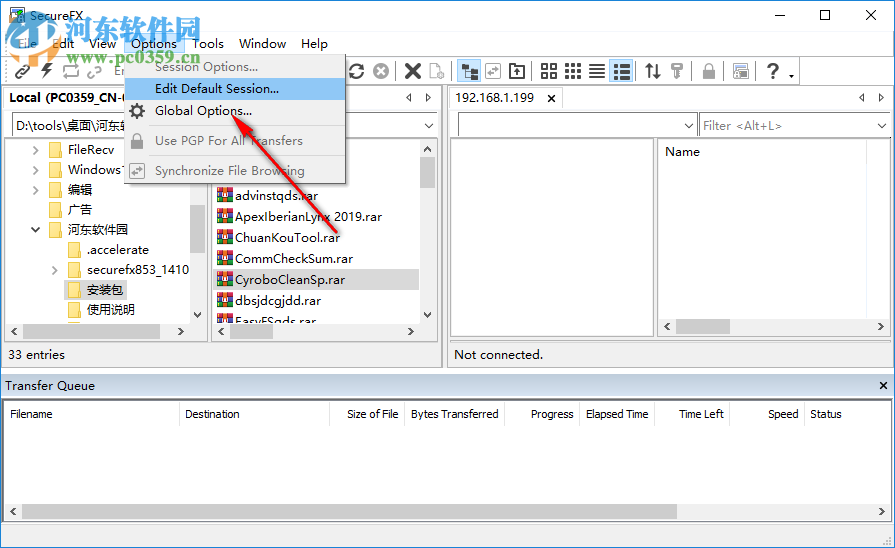Click the Stop circle-X icon
Screen dimensions: 895x548
tap(381, 71)
